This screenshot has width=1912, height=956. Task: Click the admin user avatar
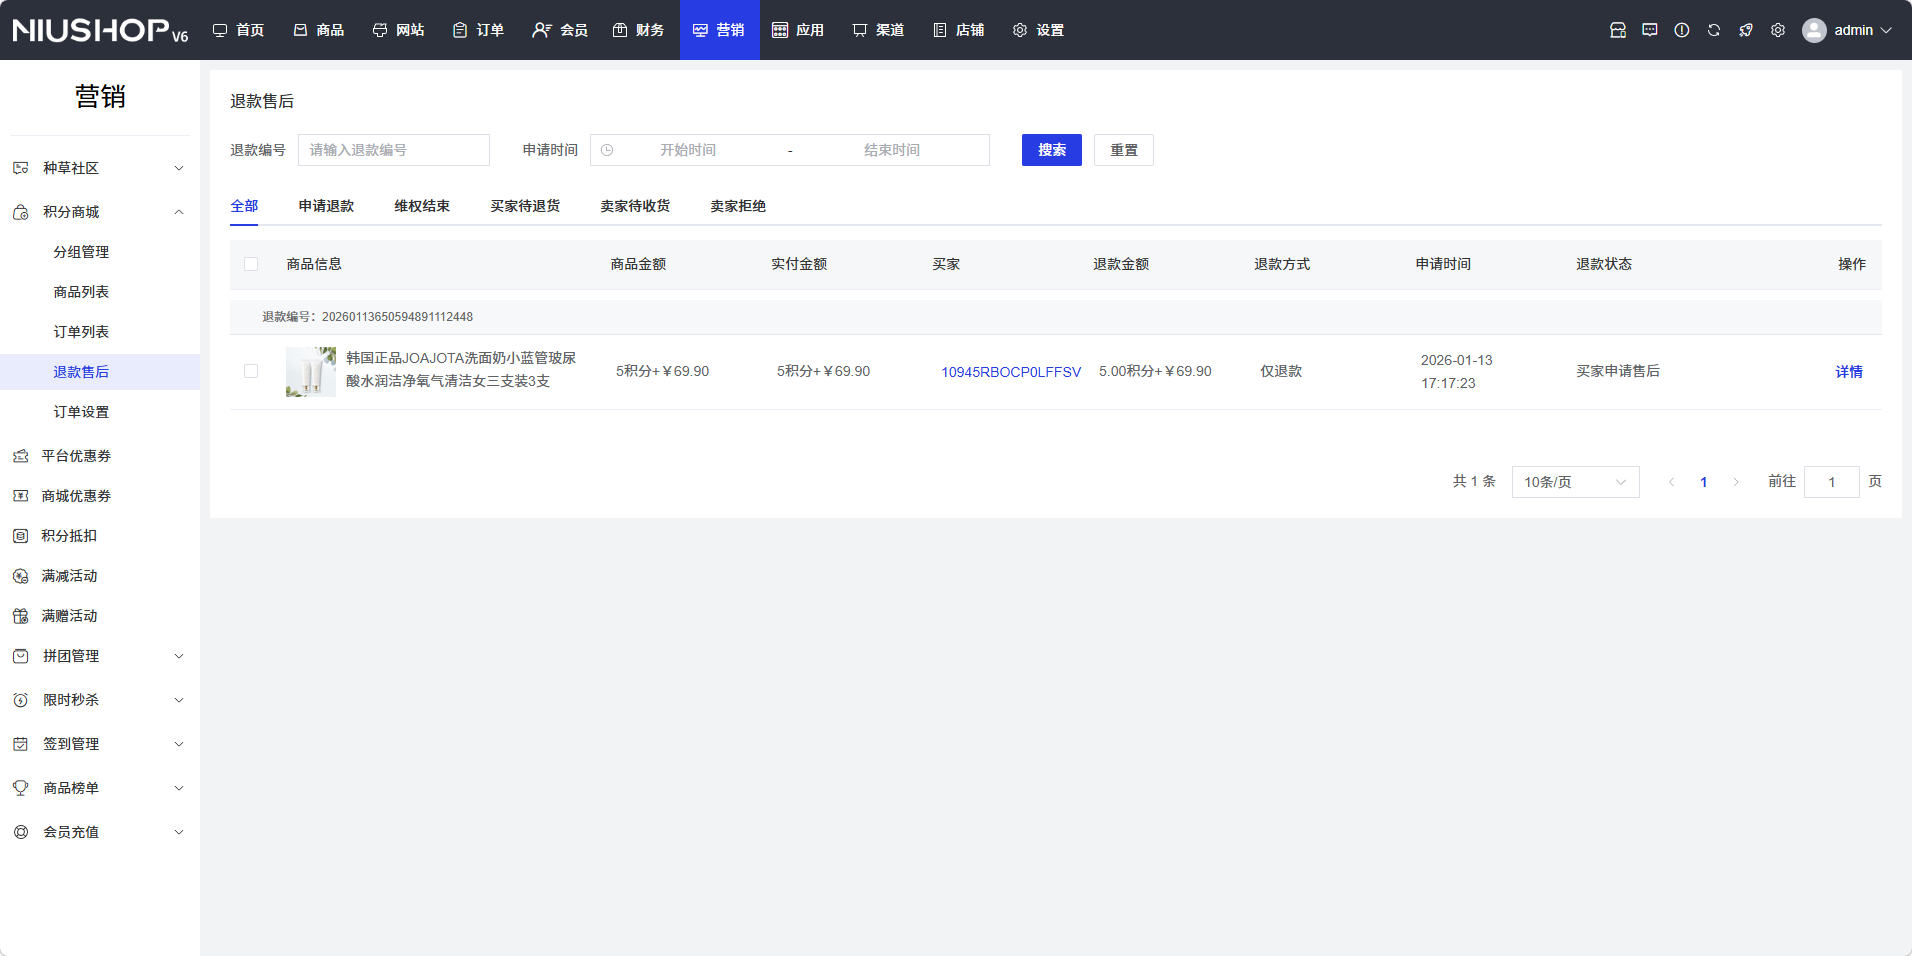pos(1813,30)
